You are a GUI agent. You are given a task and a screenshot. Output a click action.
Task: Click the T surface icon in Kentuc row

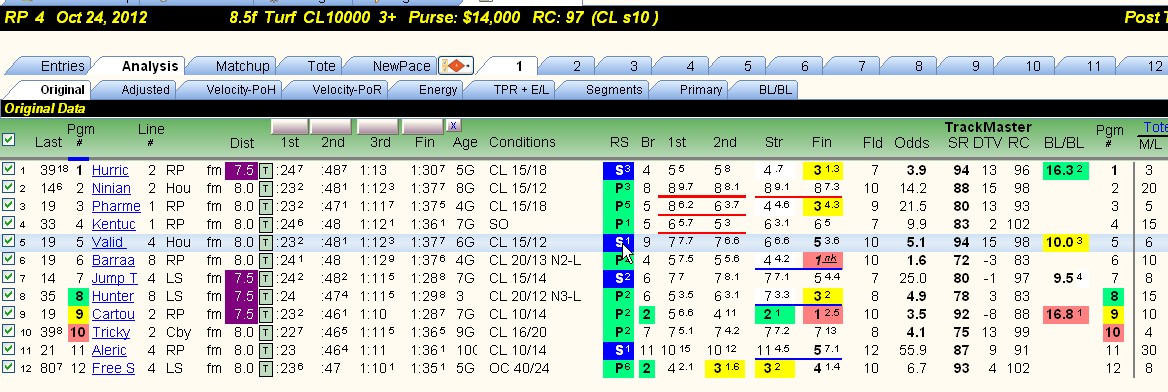point(266,224)
